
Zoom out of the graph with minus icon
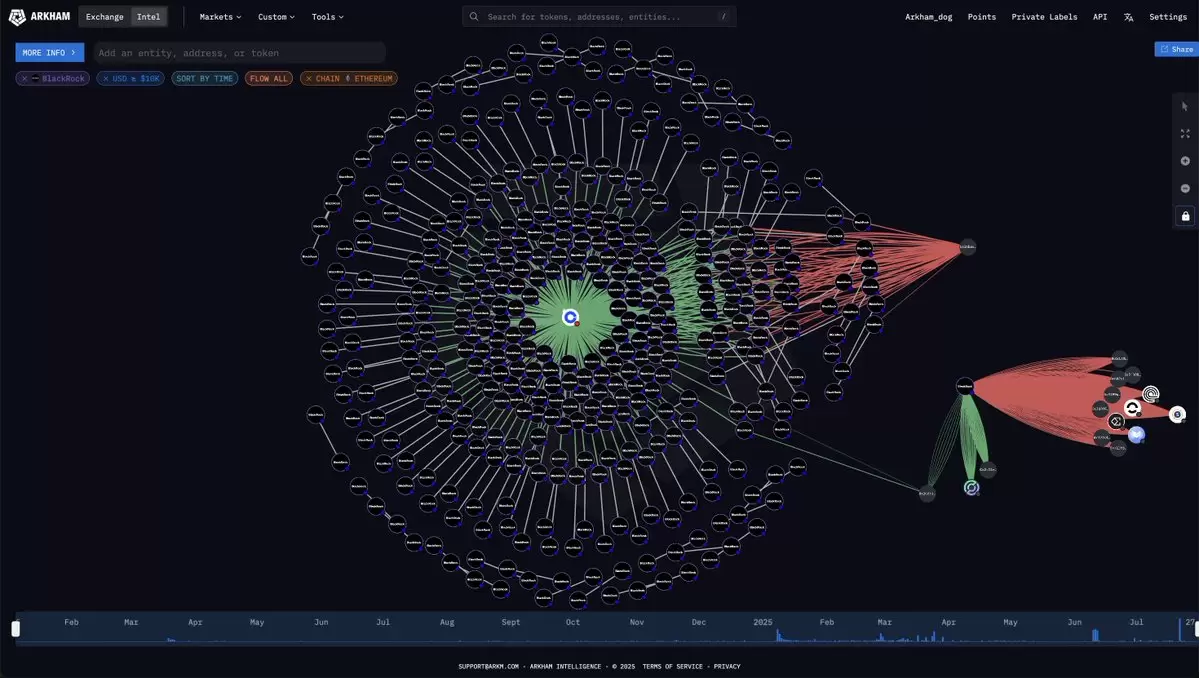(x=1184, y=189)
